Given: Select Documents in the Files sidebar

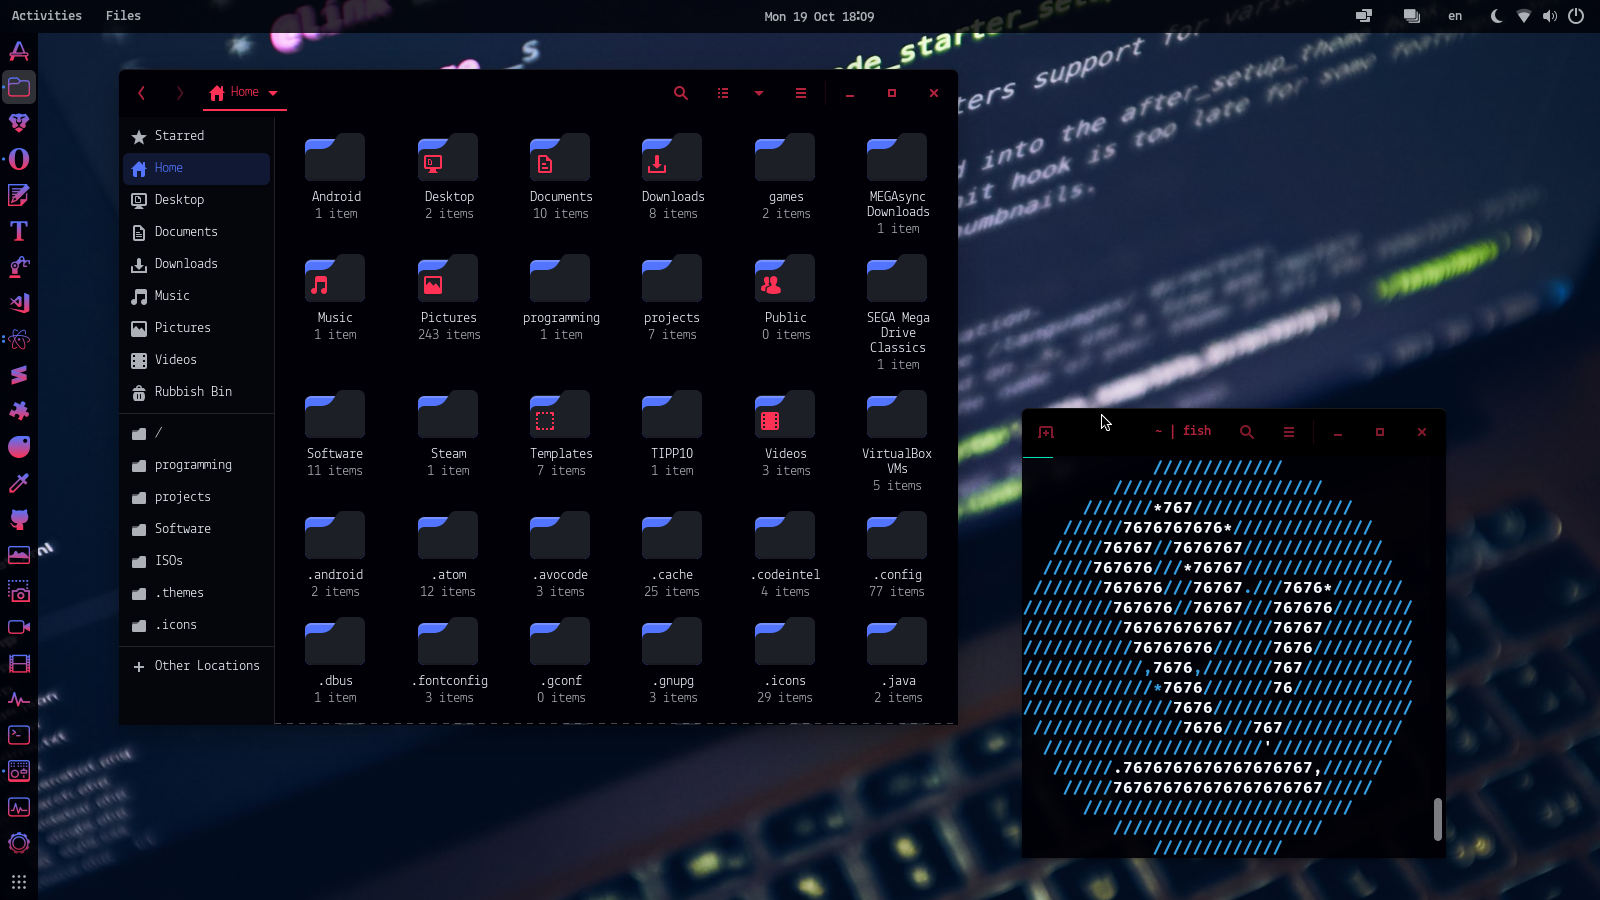Looking at the screenshot, I should pos(197,232).
